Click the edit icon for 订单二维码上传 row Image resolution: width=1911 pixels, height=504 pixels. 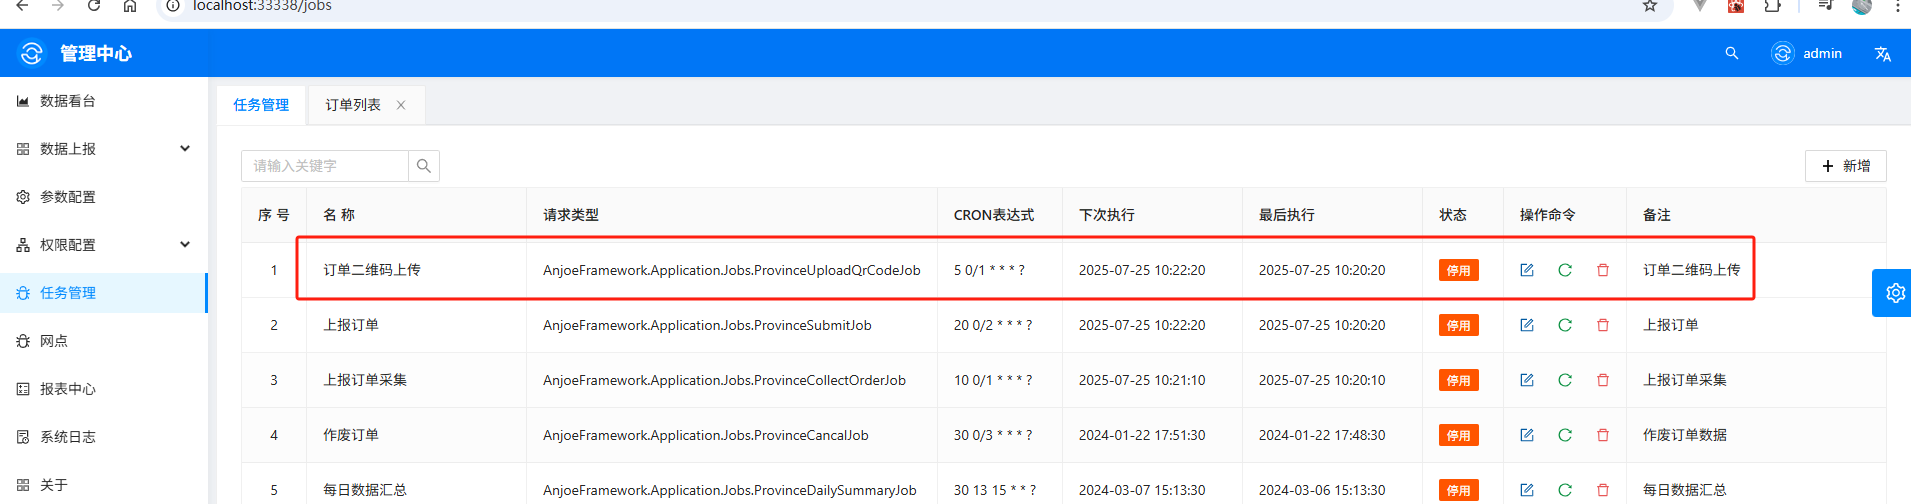(1526, 270)
